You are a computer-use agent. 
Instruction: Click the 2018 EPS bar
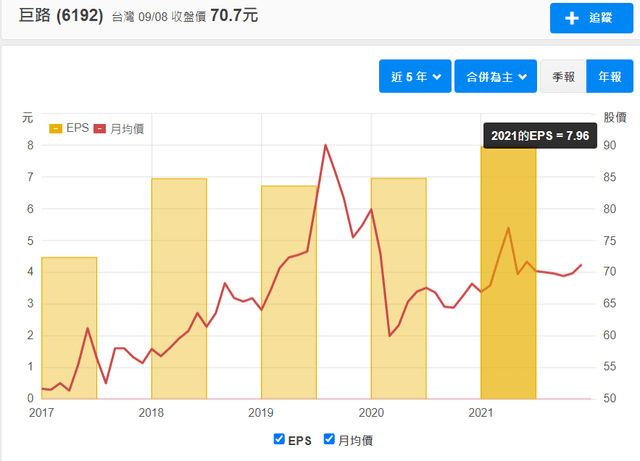pyautogui.click(x=179, y=288)
